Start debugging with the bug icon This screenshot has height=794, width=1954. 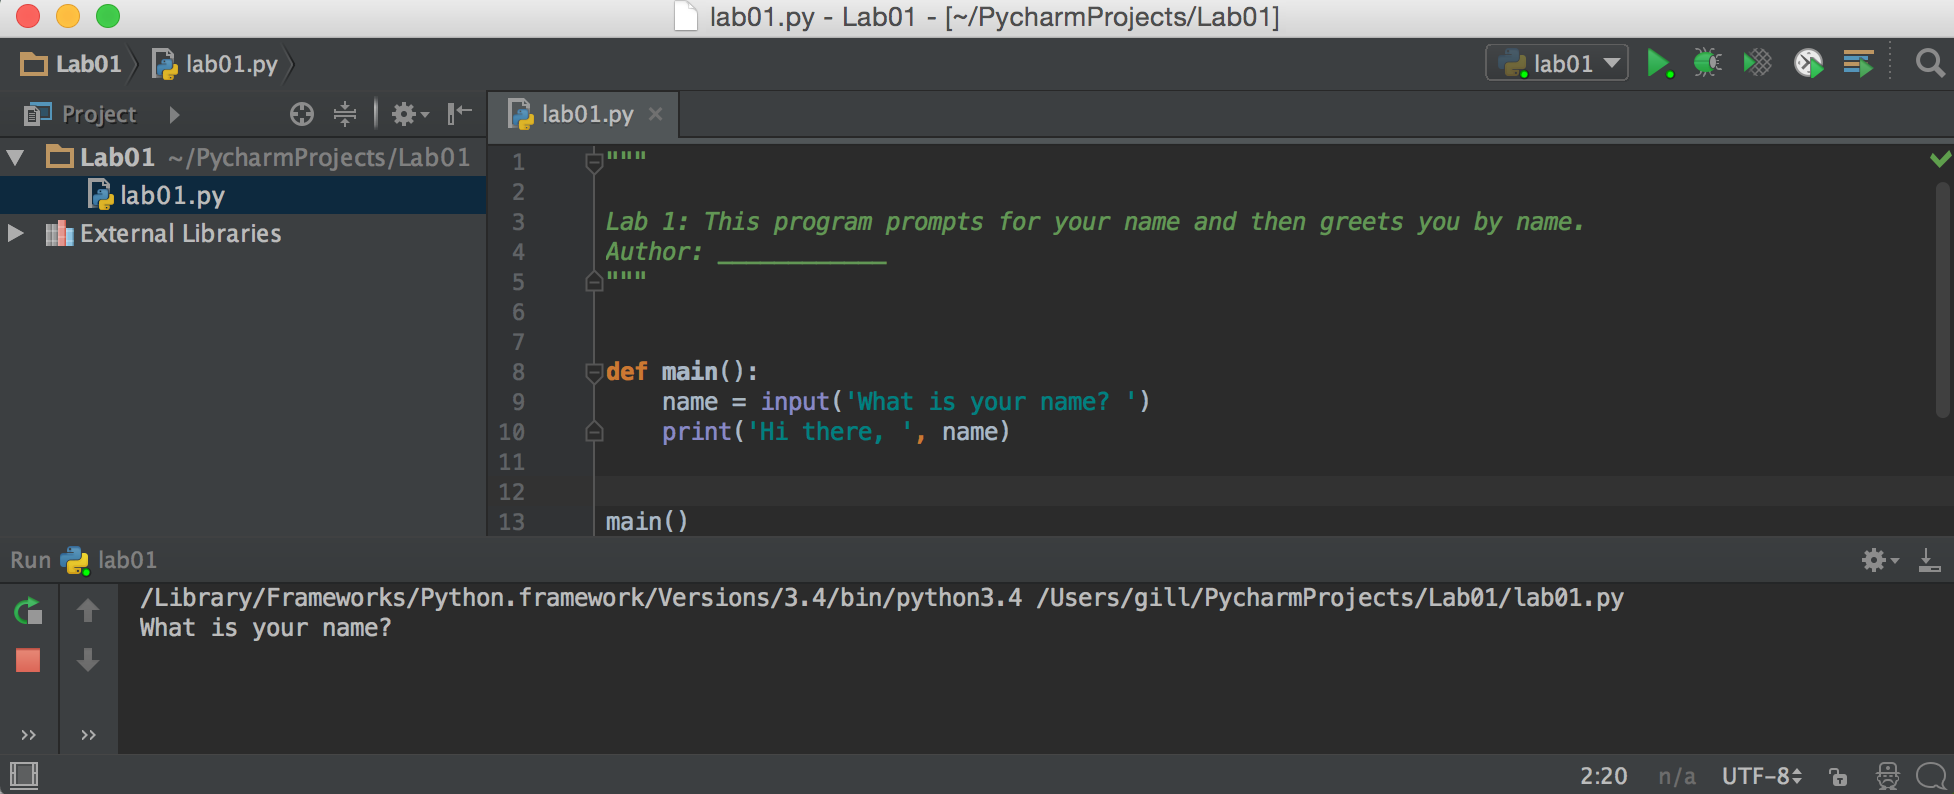point(1707,63)
